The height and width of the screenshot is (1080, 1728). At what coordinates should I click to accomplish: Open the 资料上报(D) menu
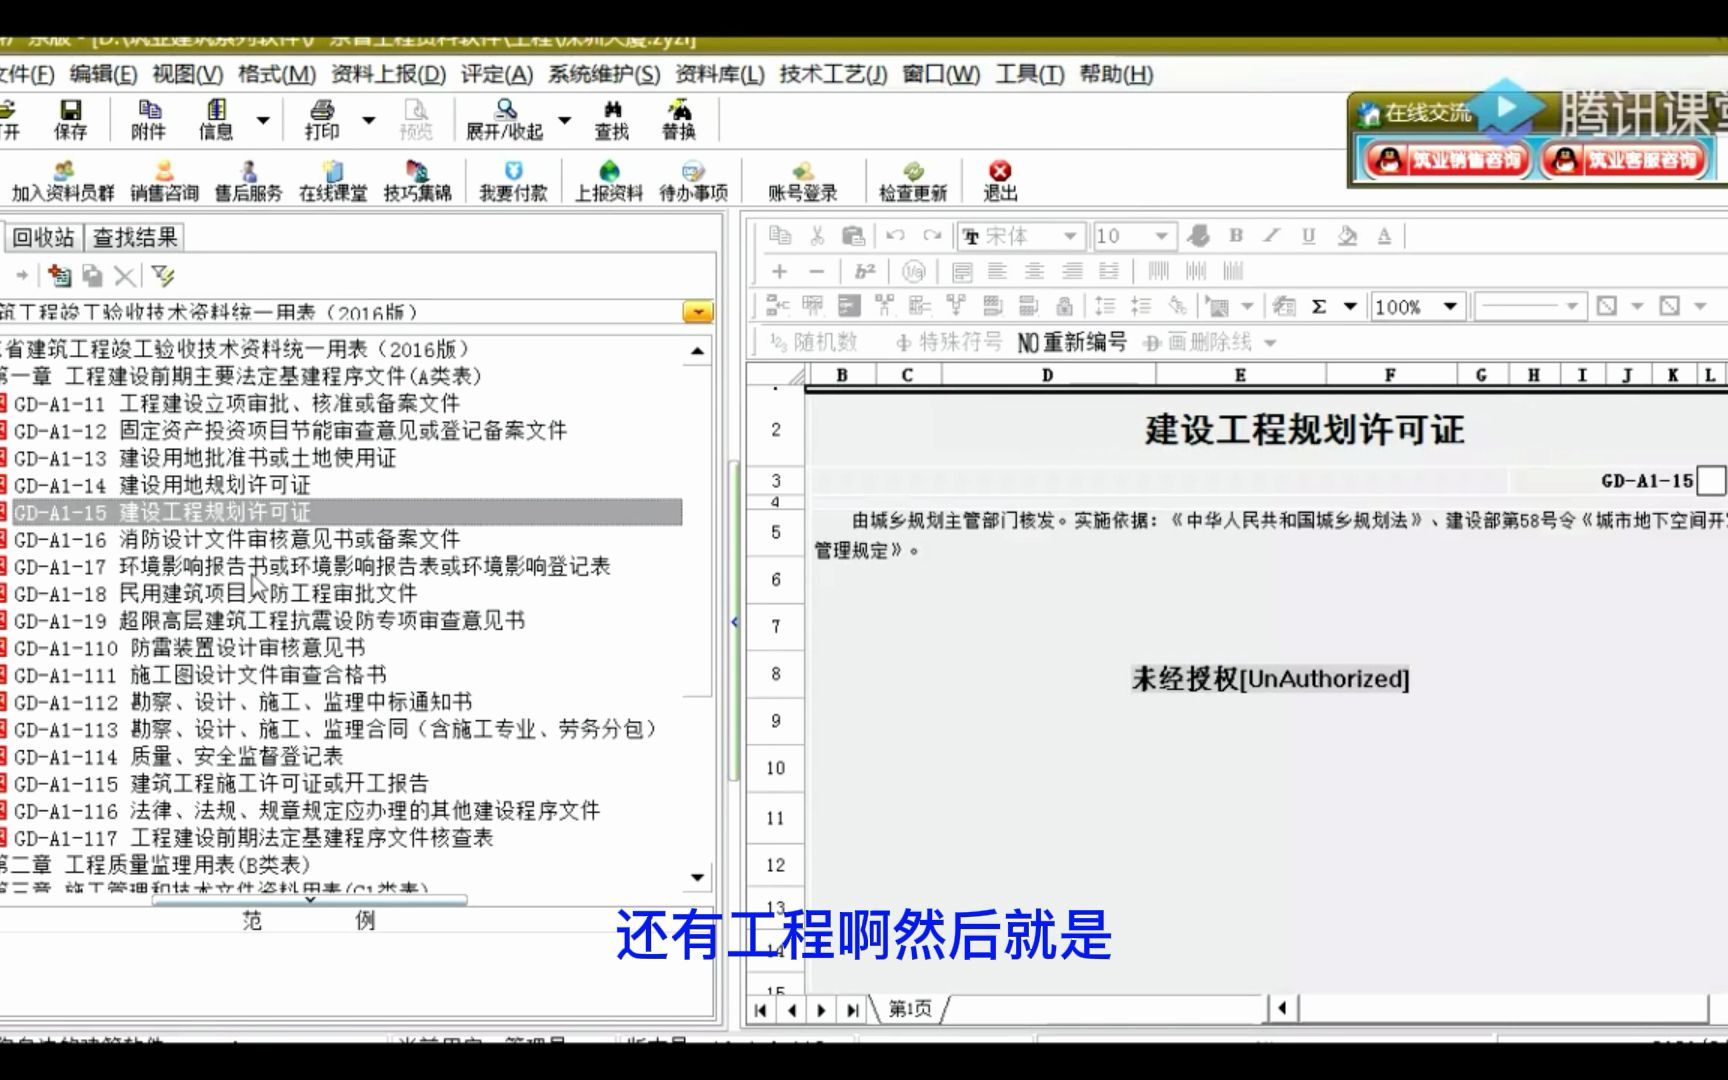click(389, 74)
